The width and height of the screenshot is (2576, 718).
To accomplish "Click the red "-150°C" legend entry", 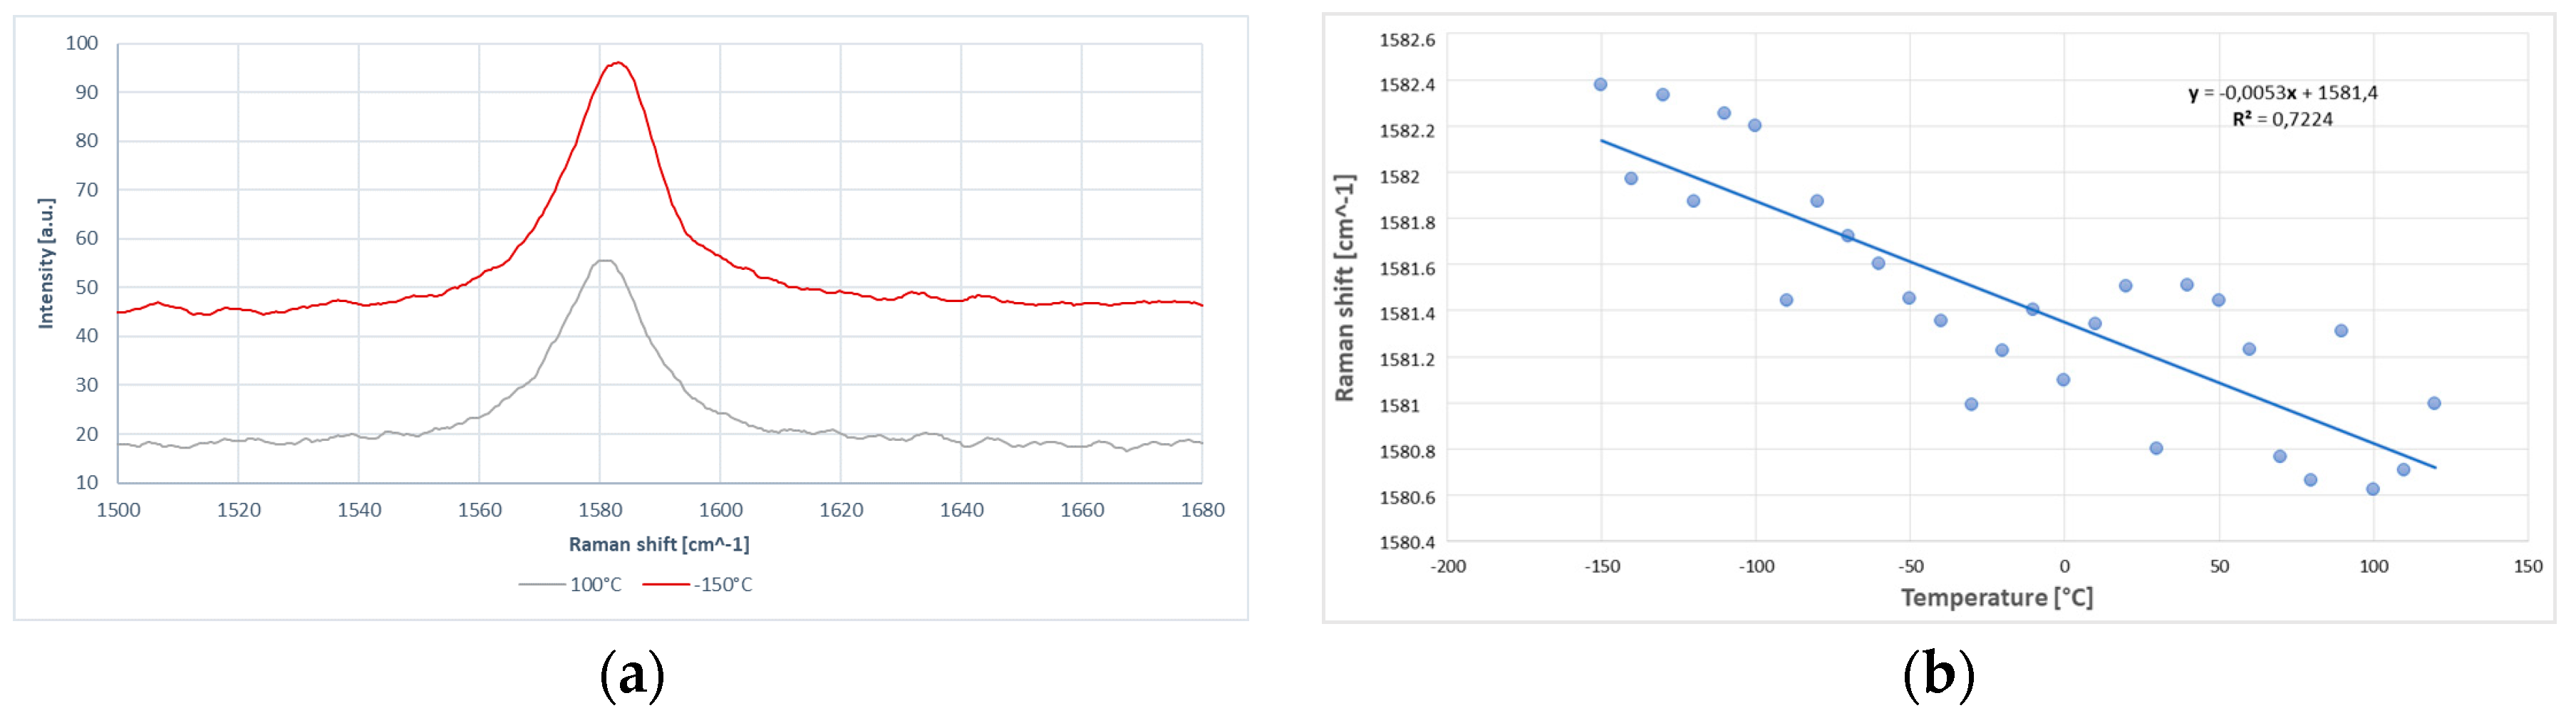I will 697,585.
